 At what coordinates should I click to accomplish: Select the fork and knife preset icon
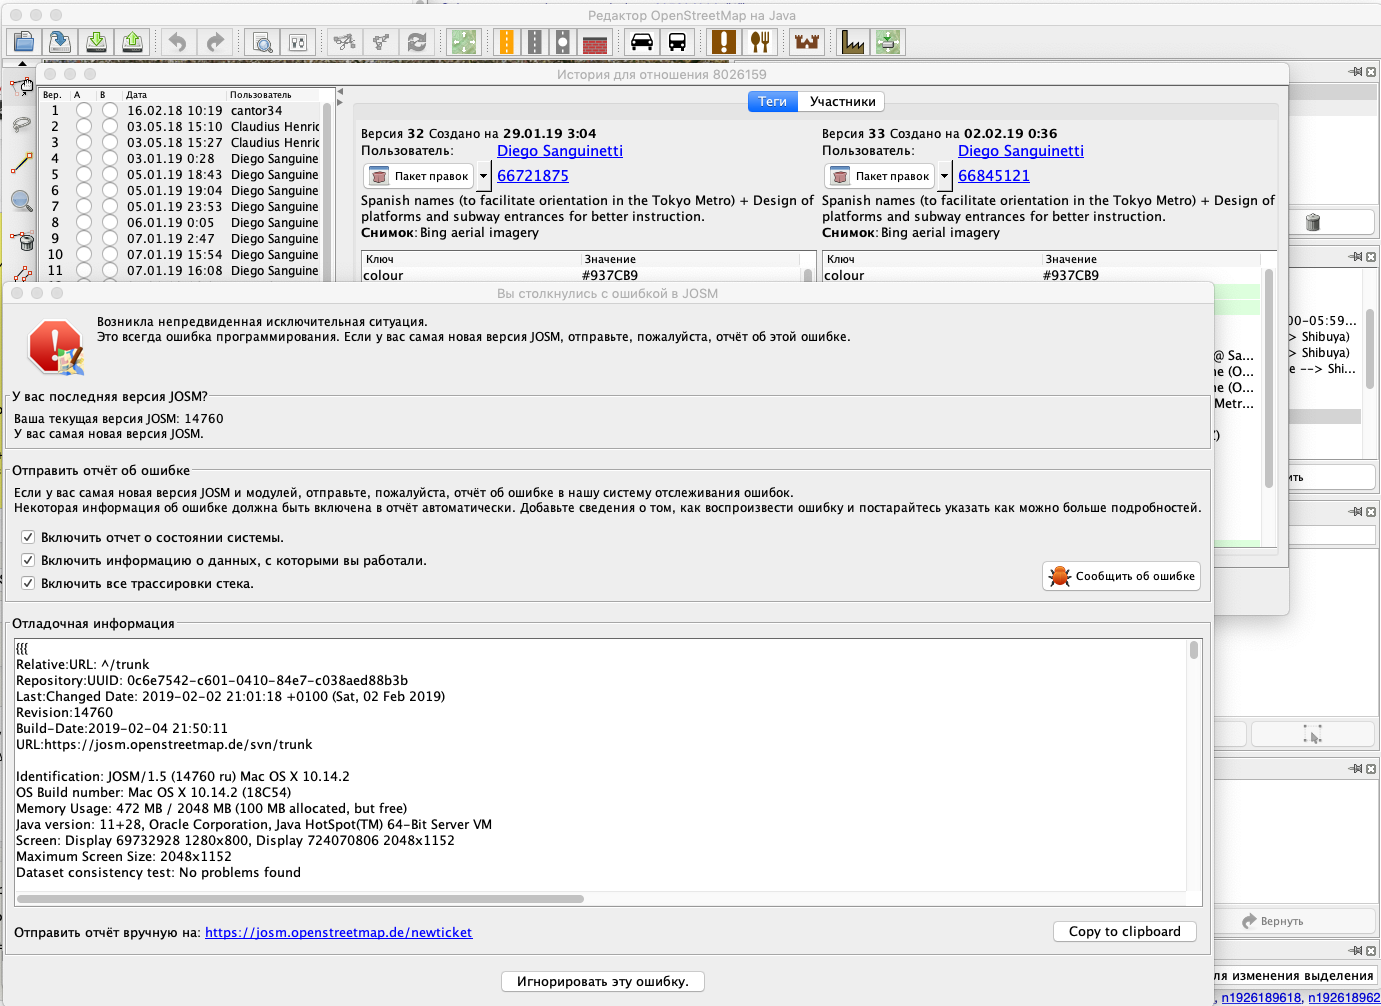tap(761, 42)
